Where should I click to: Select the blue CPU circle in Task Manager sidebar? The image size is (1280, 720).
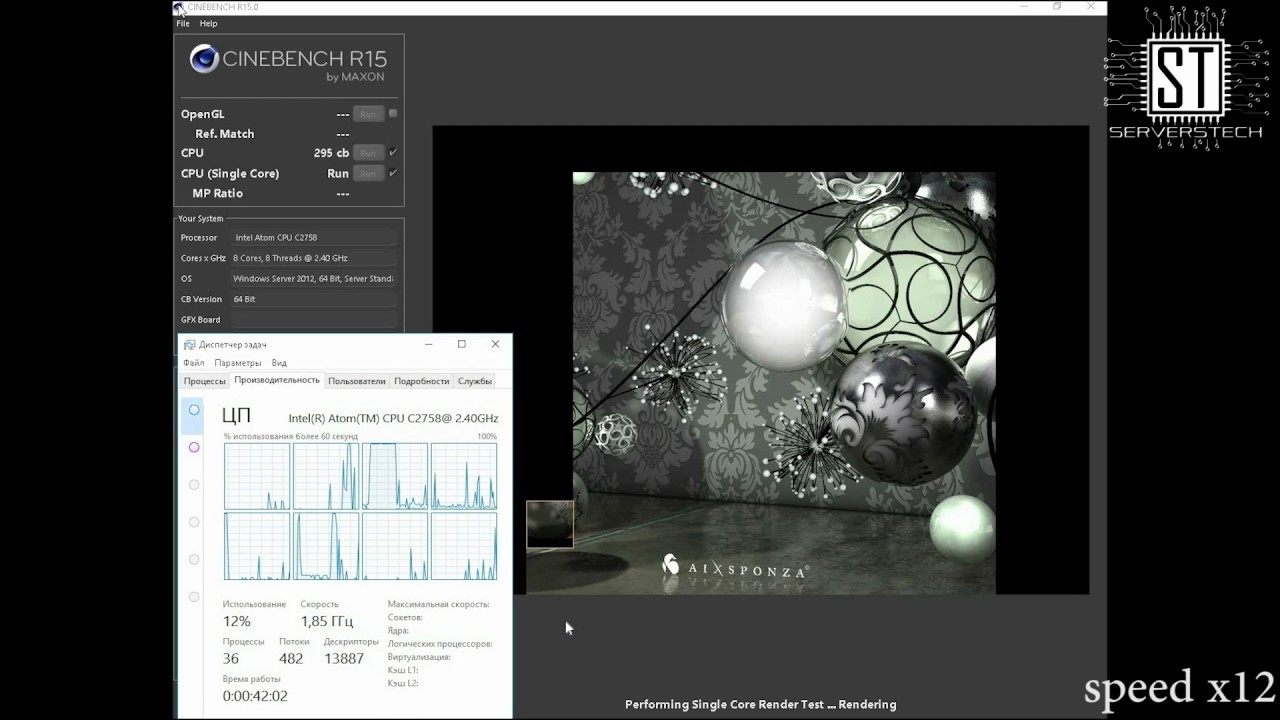[194, 410]
